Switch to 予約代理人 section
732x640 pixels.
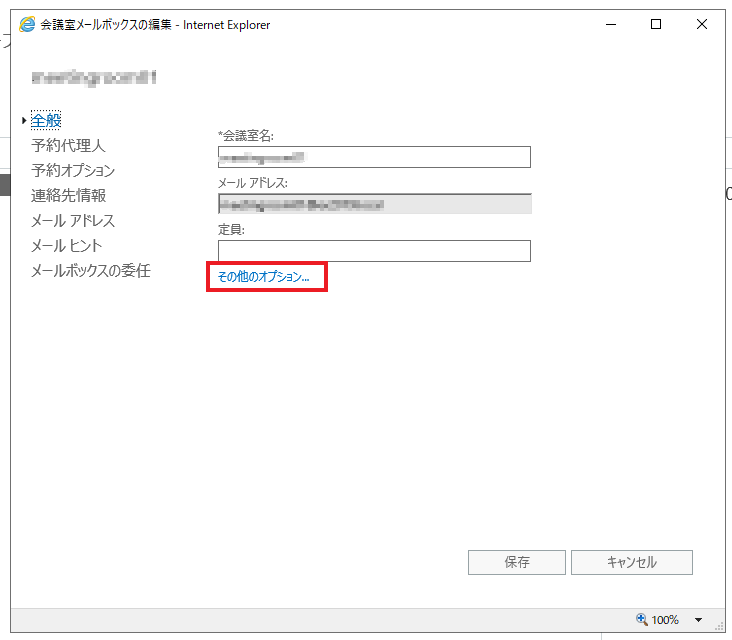click(x=68, y=146)
